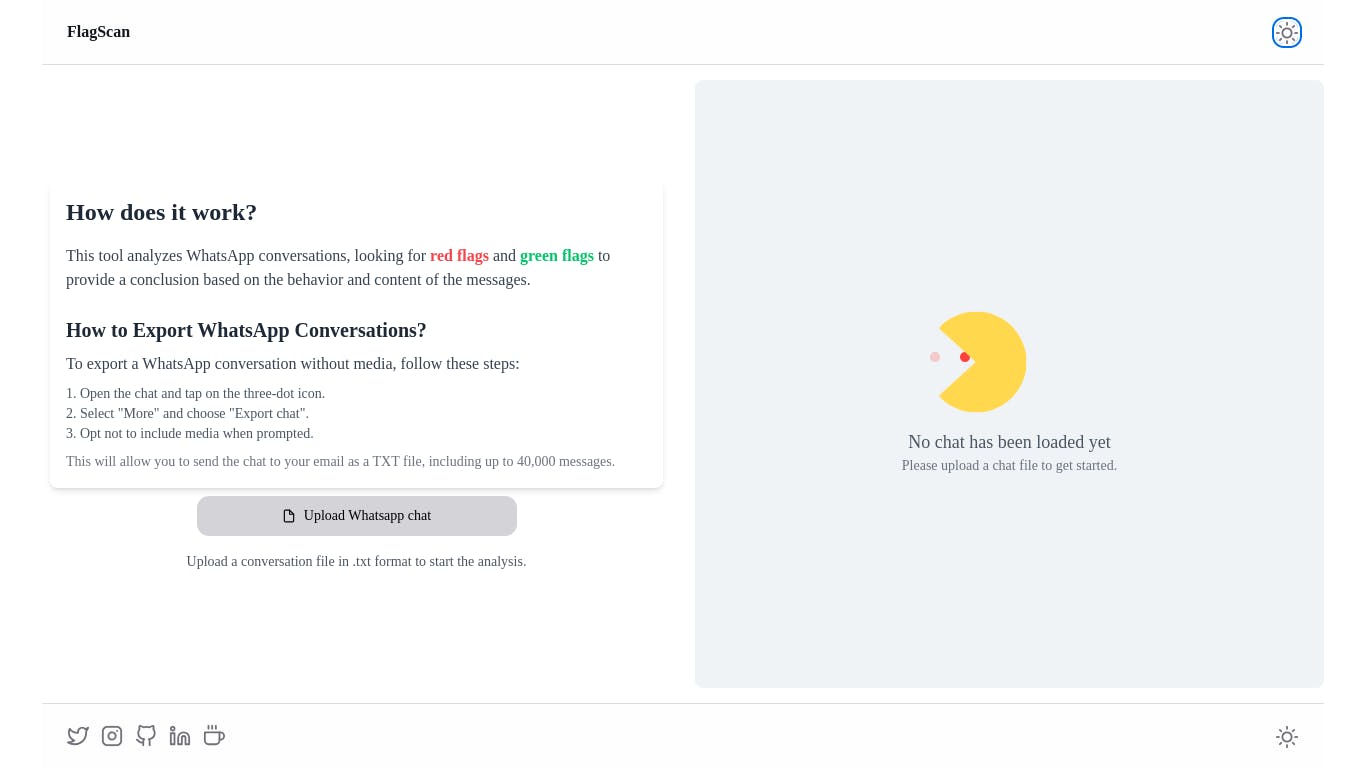The image size is (1366, 768).
Task: Click the Pac-Man illustration
Action: coord(978,362)
